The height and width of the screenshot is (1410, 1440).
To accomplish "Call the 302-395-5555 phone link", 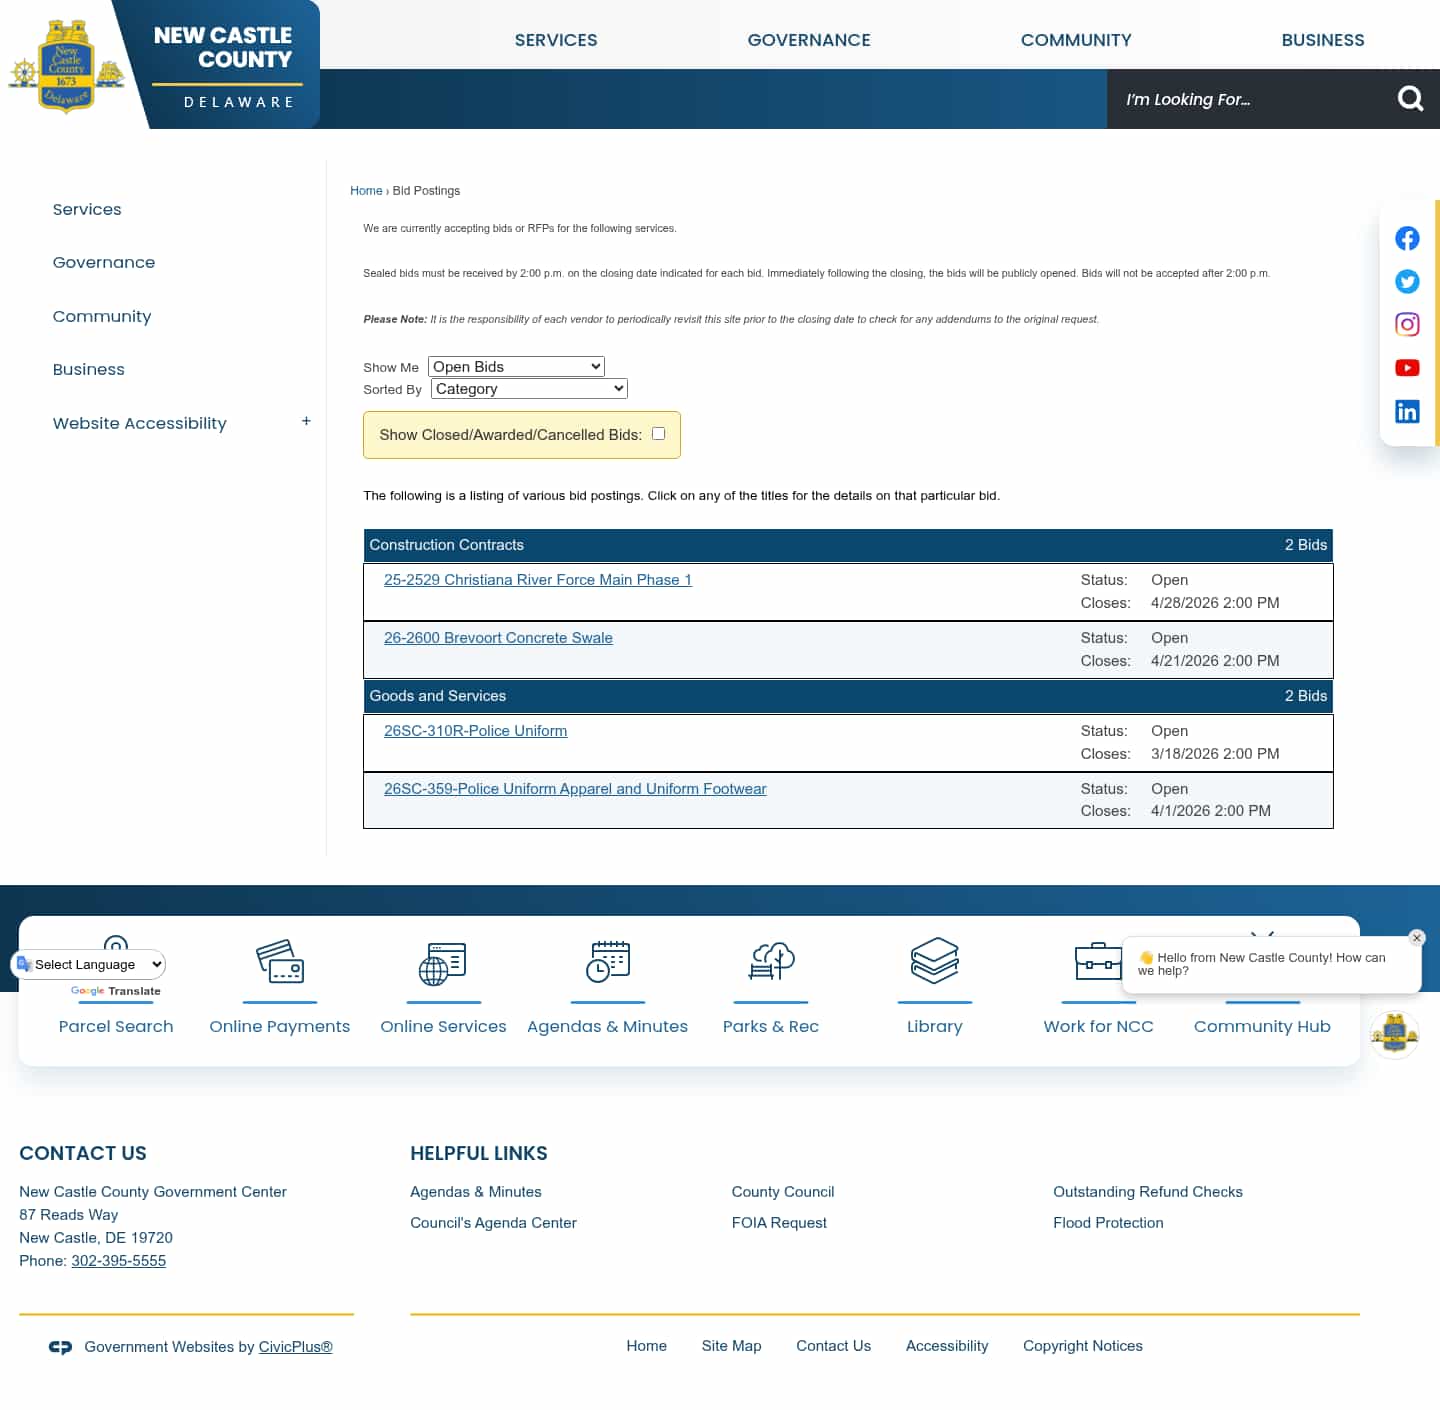I will coord(118,1260).
